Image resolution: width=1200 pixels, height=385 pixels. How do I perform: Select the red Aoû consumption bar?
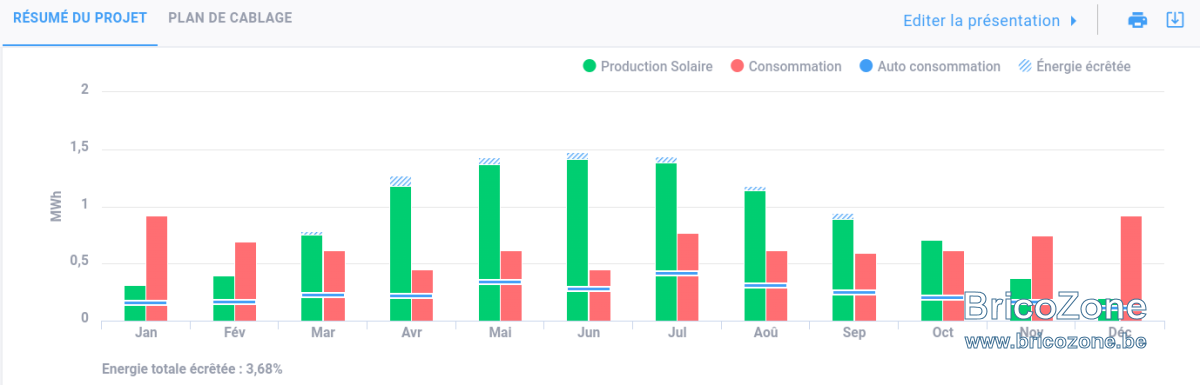776,286
